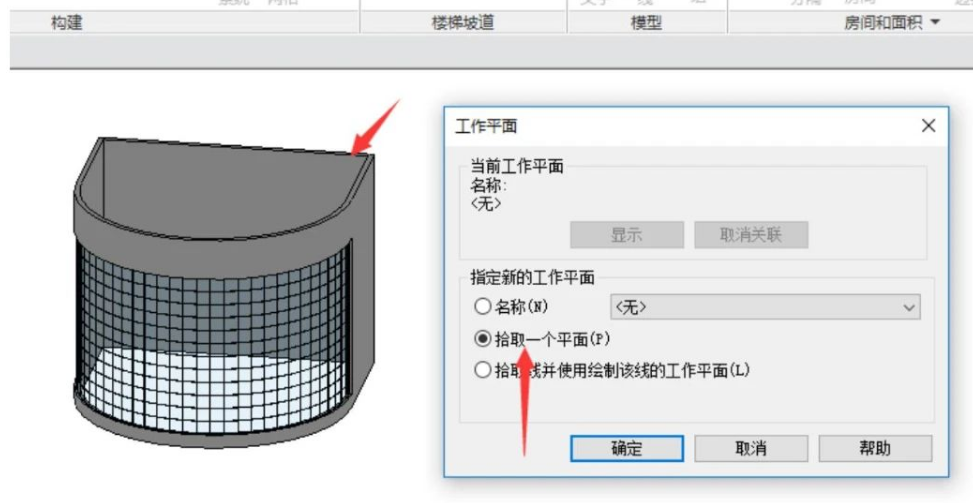Select the 拾取一个平面(P) radio option
Image resolution: width=973 pixels, height=503 pixels.
click(483, 339)
